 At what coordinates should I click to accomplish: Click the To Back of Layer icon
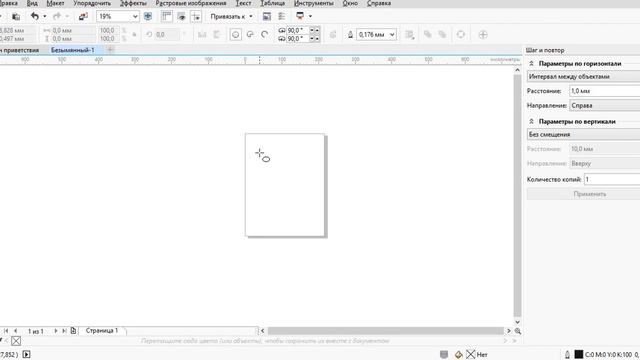click(442, 35)
